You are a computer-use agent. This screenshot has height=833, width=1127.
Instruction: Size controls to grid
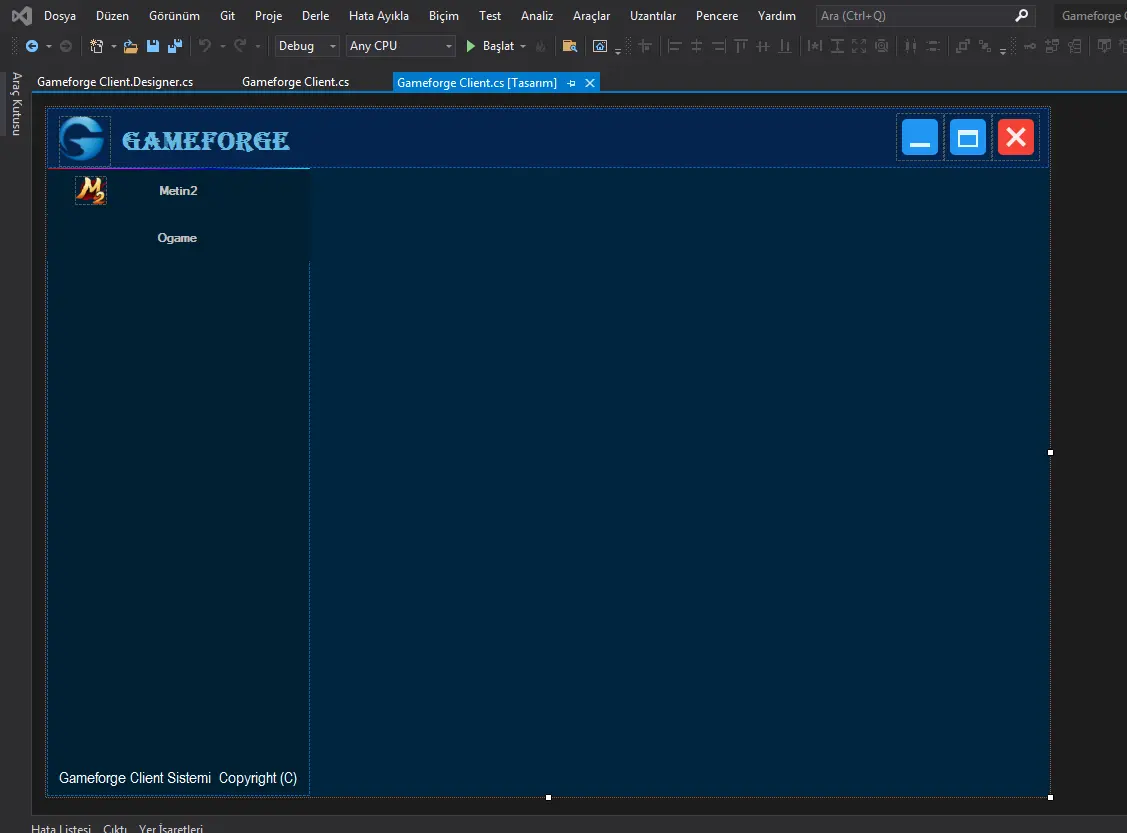point(881,46)
